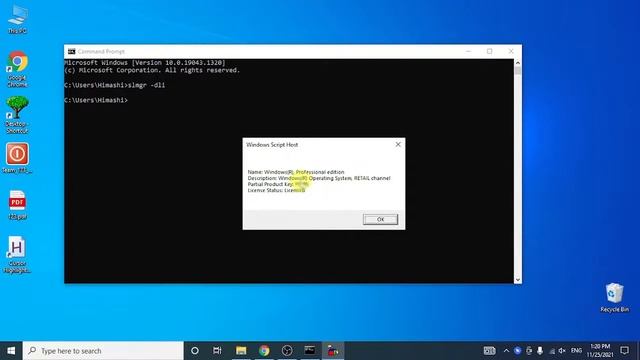Close the Command Prompt window

(x=511, y=51)
